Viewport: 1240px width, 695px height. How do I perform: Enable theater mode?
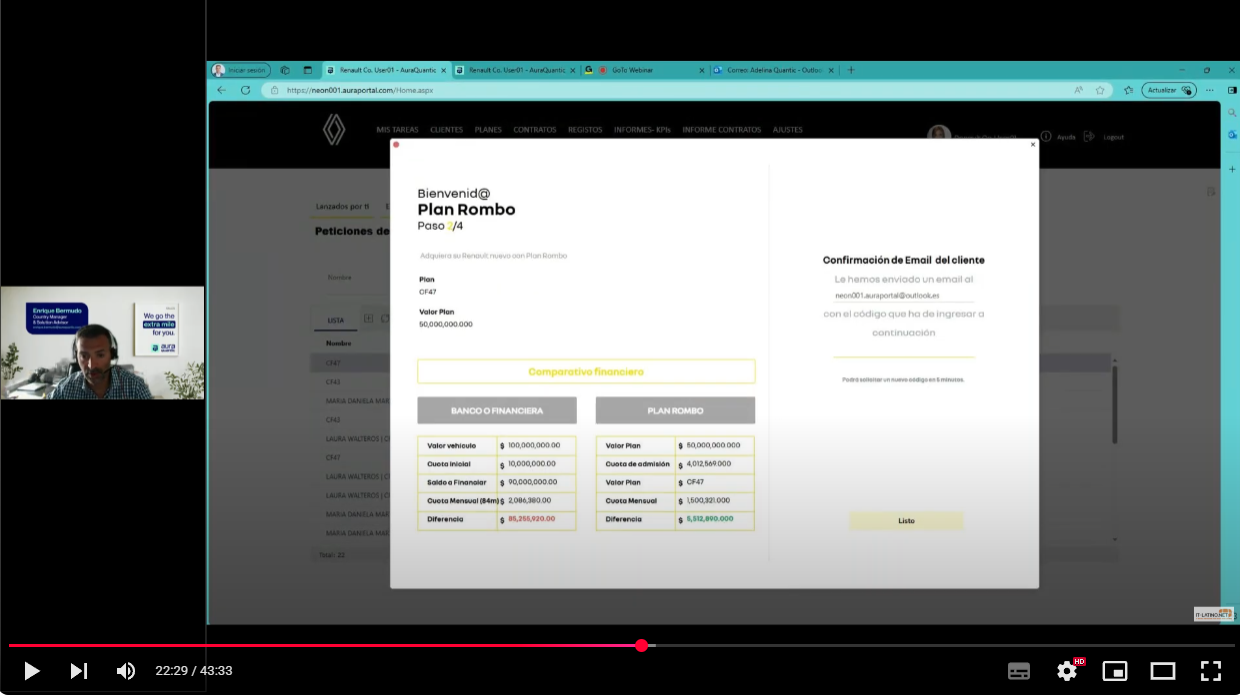pos(1163,671)
